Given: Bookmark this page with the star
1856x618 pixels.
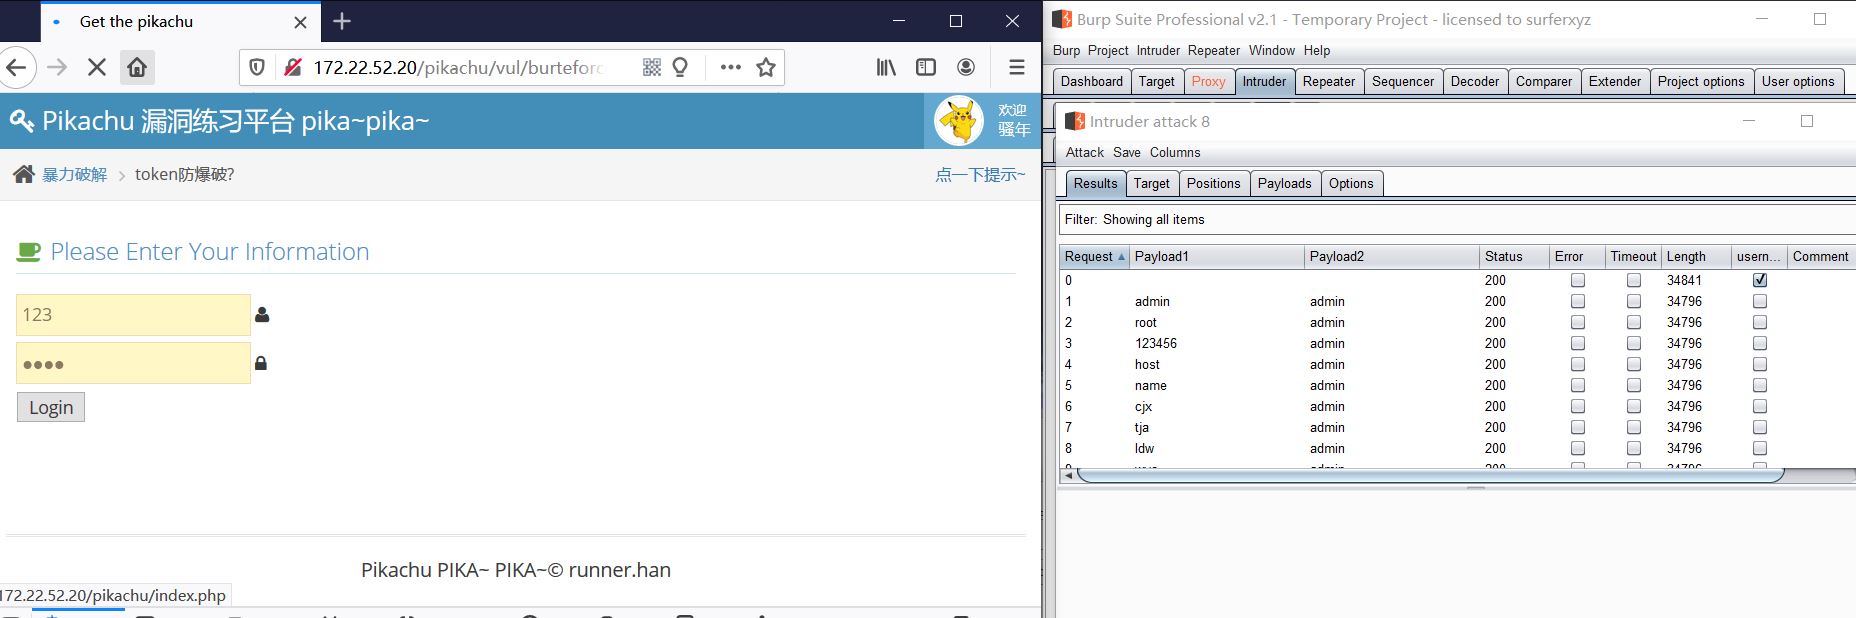Looking at the screenshot, I should (x=766, y=67).
